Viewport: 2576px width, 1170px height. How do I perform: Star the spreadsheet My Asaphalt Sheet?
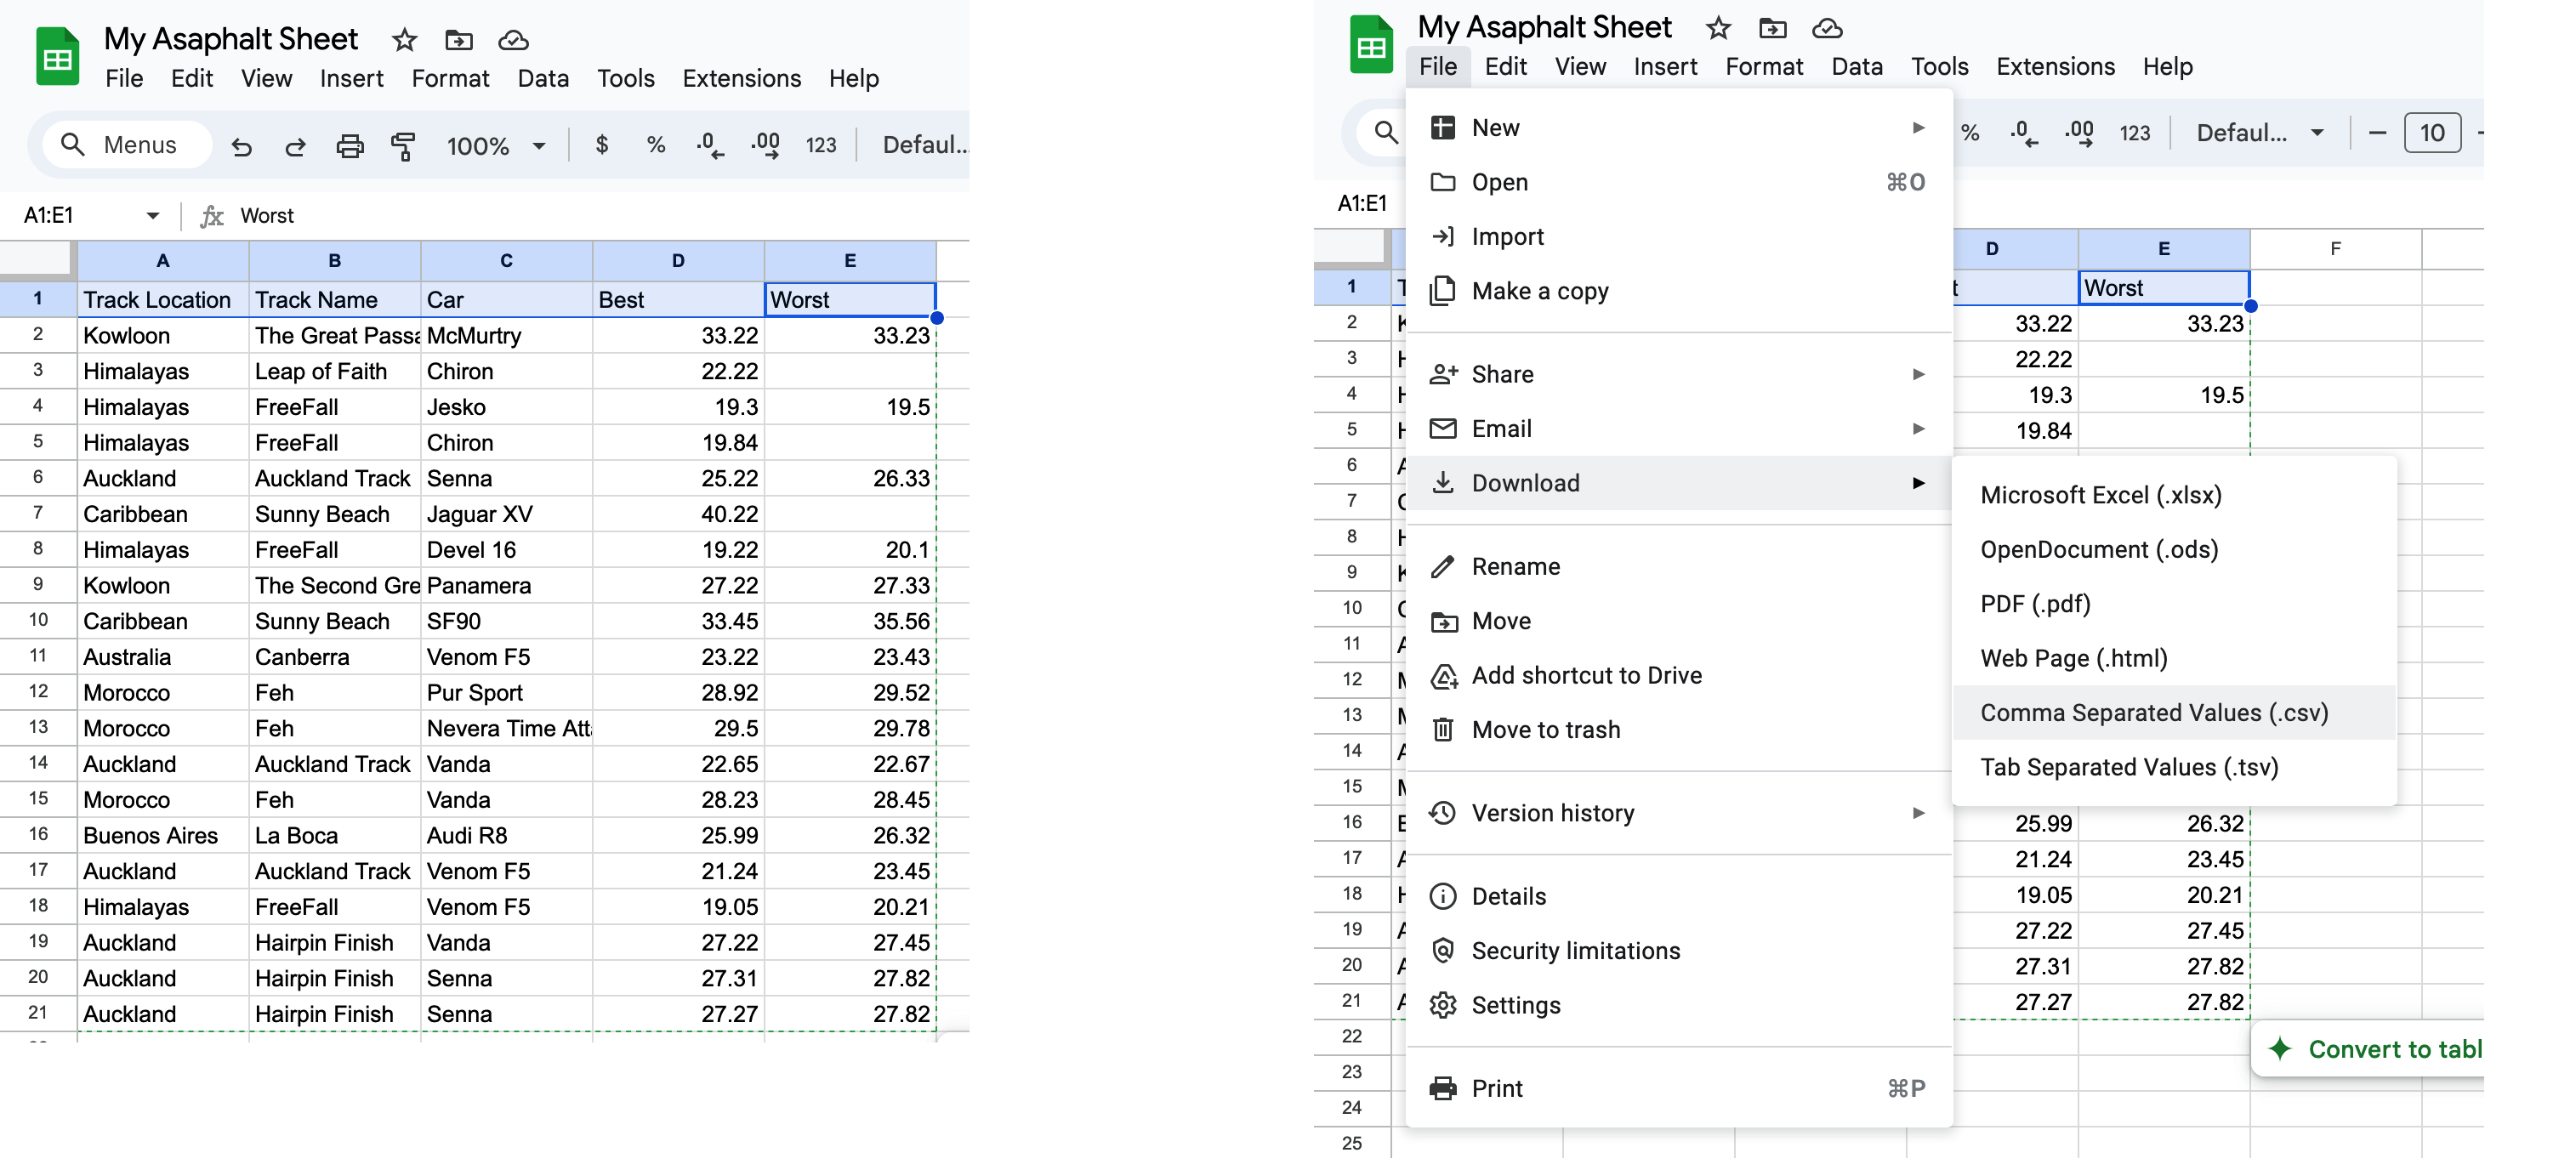404,40
